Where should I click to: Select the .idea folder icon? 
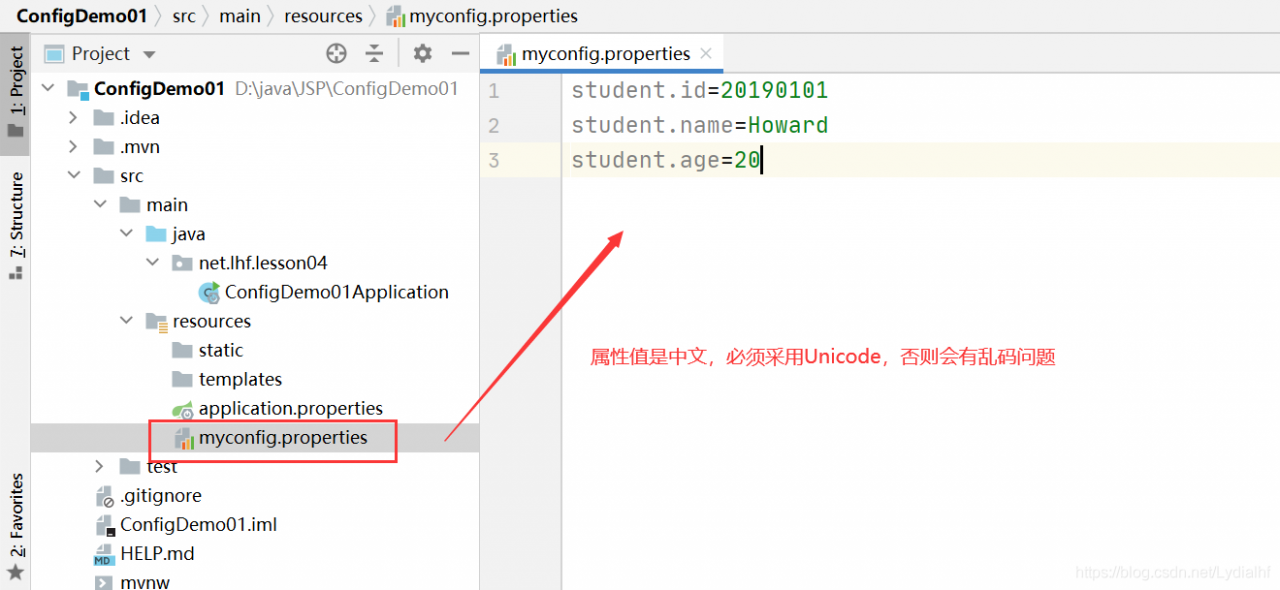click(x=103, y=117)
